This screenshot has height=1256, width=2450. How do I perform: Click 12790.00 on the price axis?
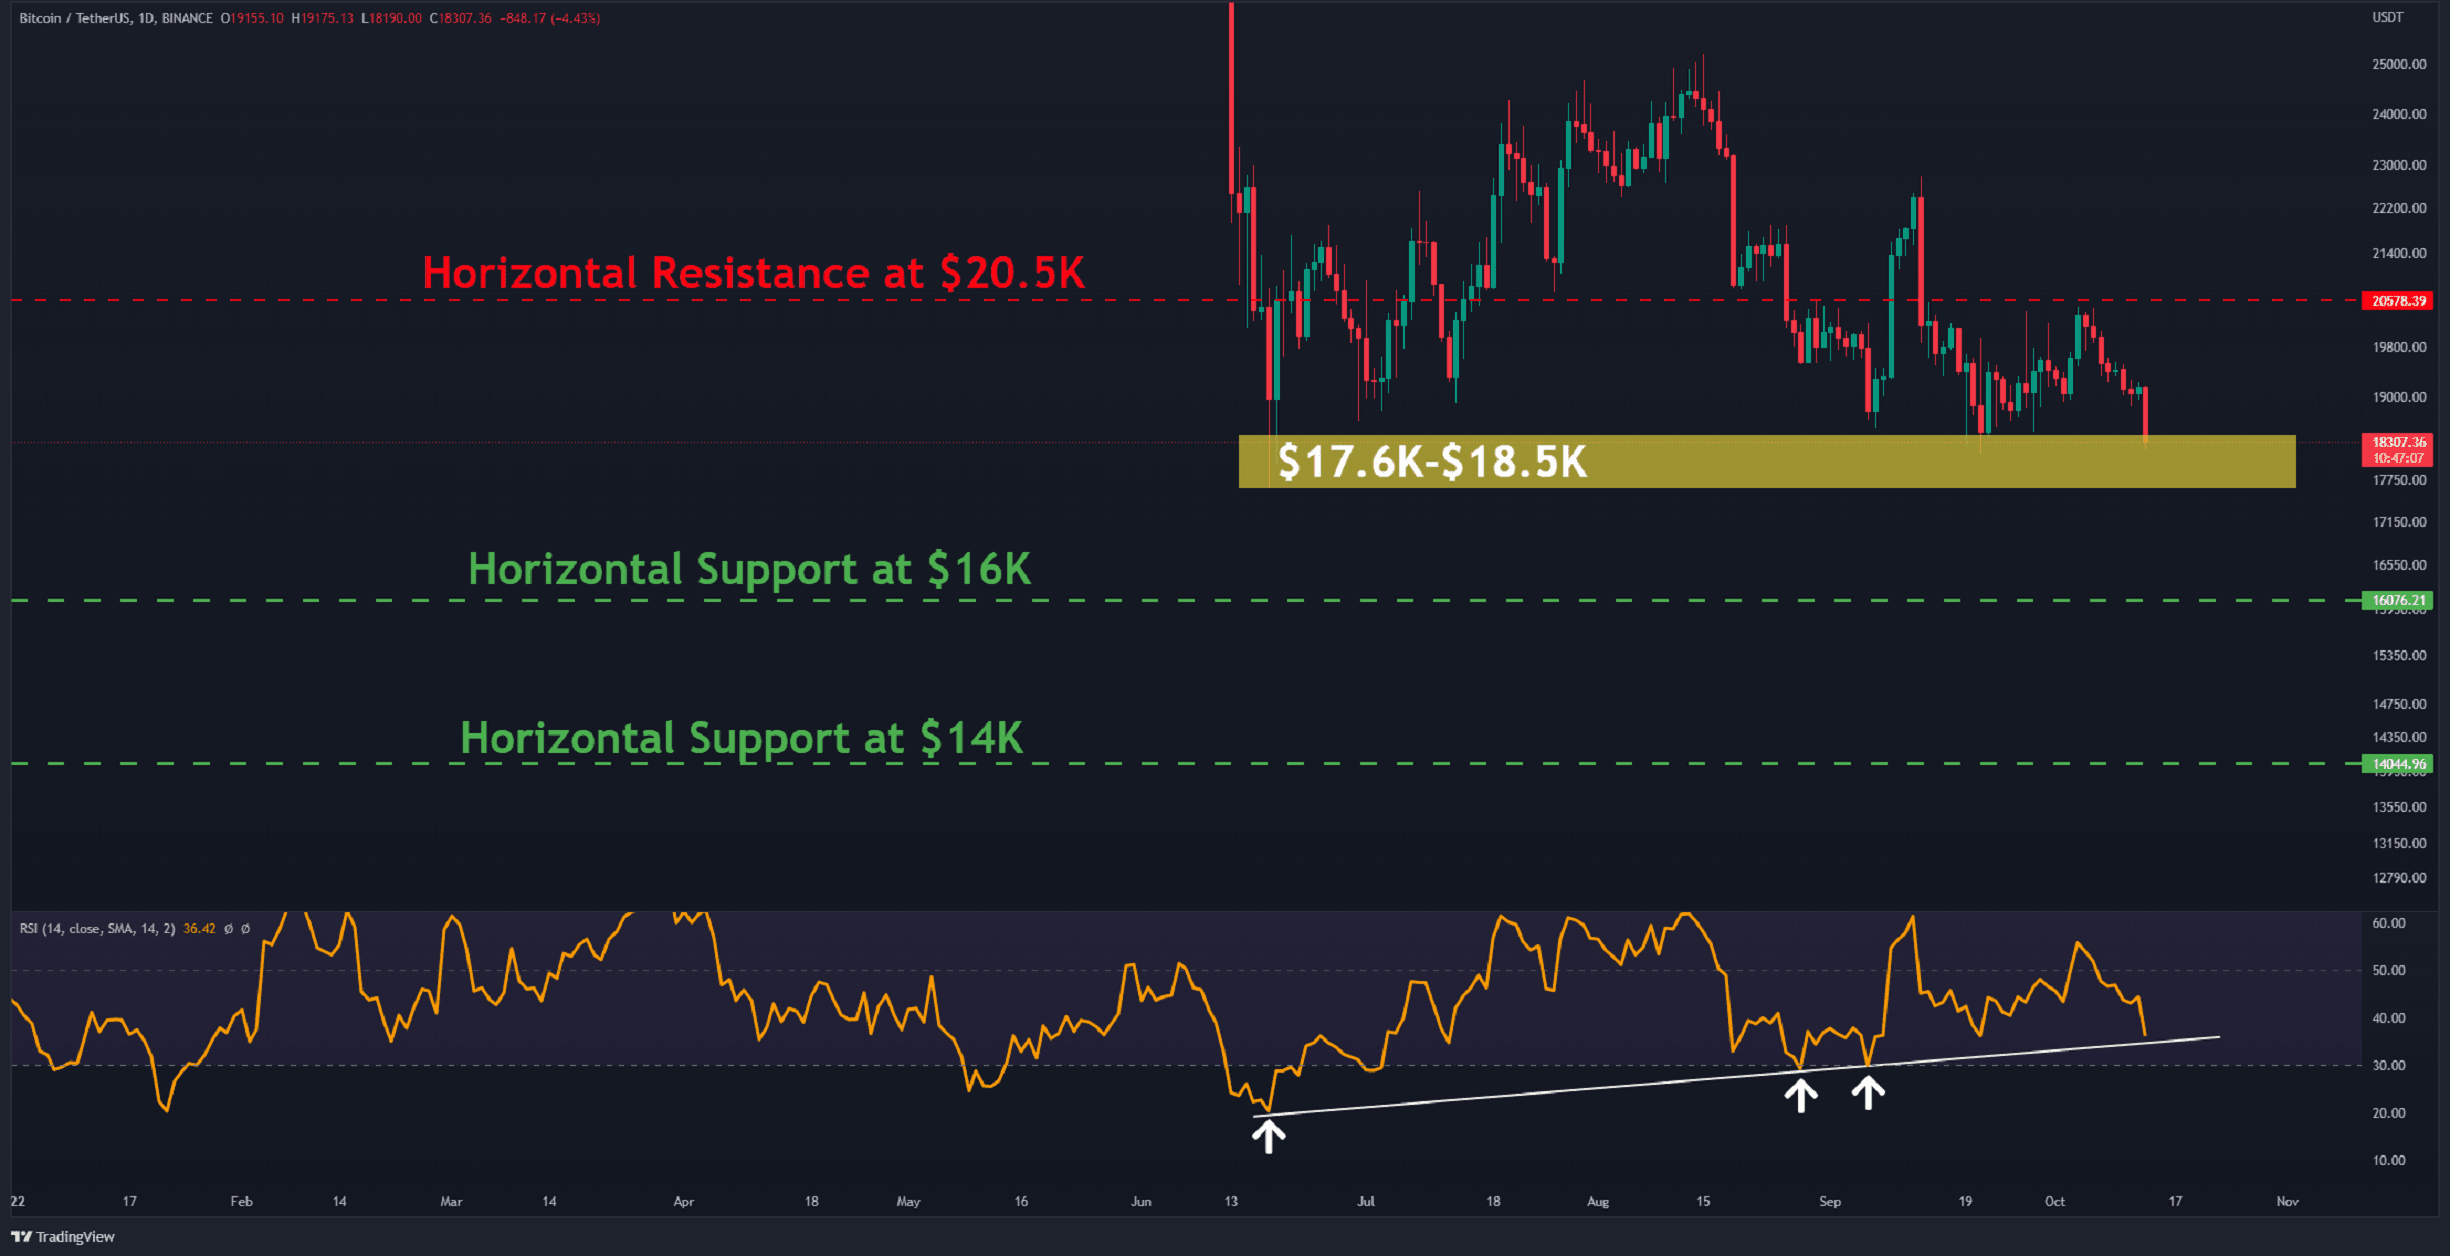tap(2399, 878)
